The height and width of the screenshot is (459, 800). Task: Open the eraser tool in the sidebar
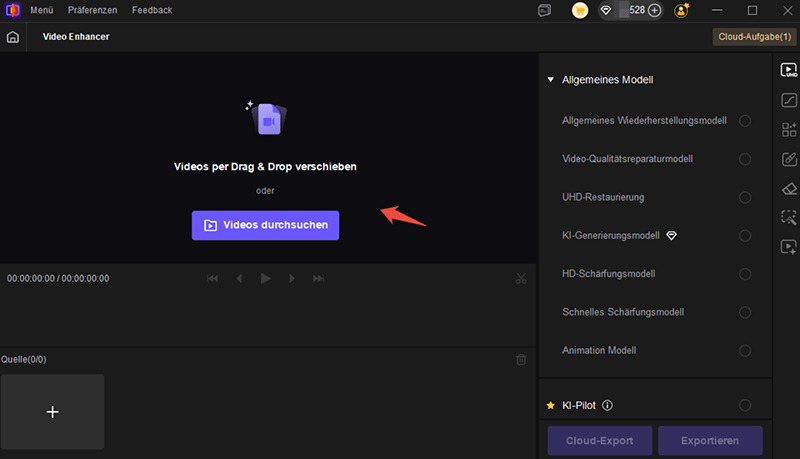(789, 189)
